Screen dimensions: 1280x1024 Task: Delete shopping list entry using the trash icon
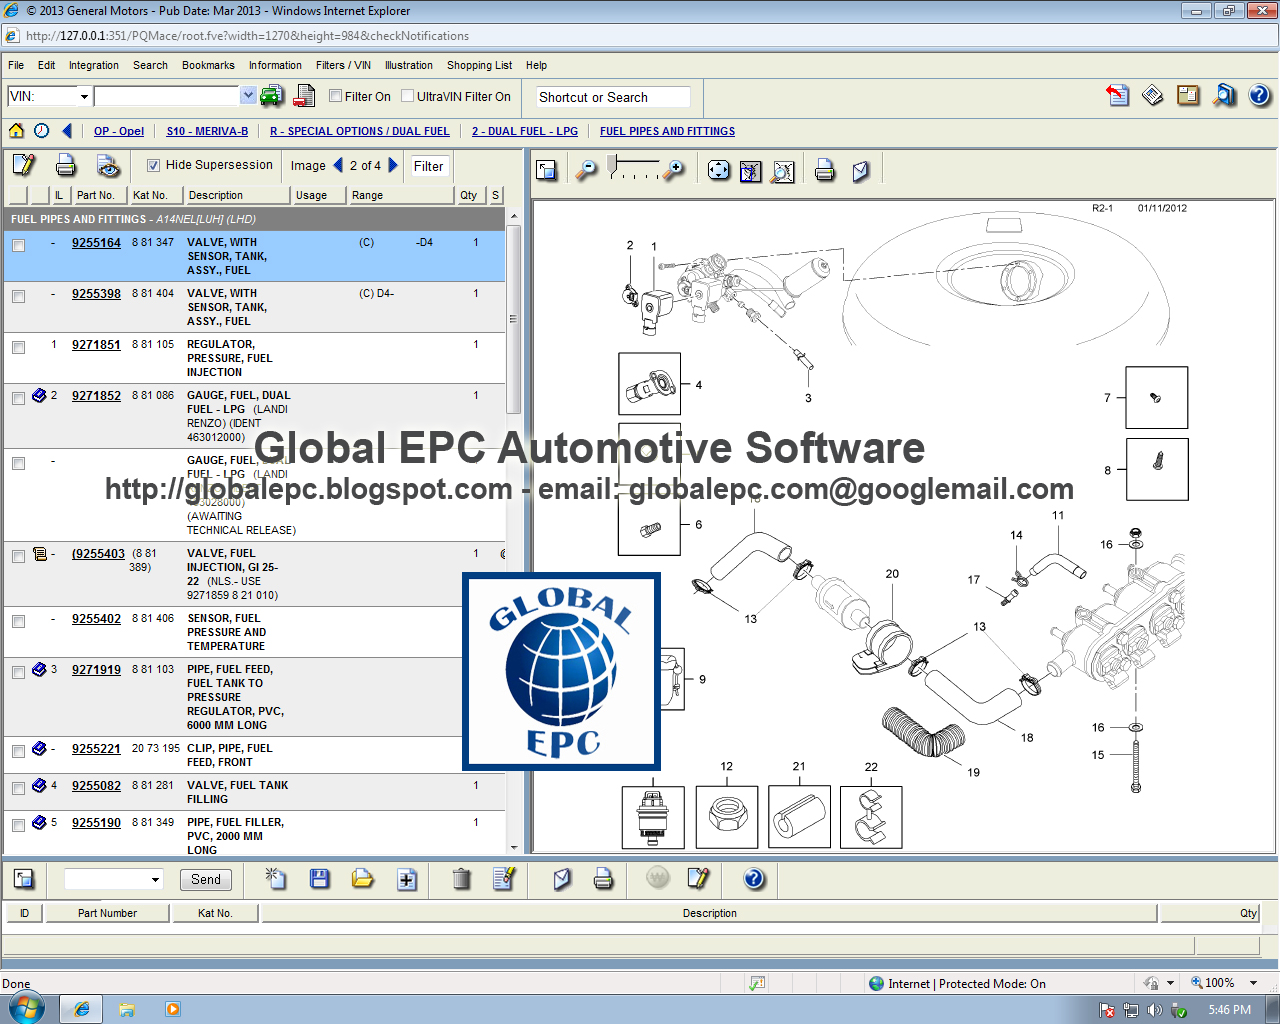(x=459, y=880)
